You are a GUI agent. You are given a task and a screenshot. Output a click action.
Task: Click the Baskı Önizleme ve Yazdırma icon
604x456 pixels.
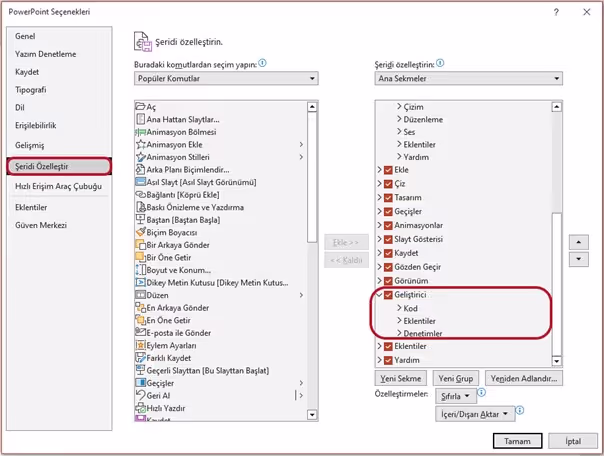point(141,207)
